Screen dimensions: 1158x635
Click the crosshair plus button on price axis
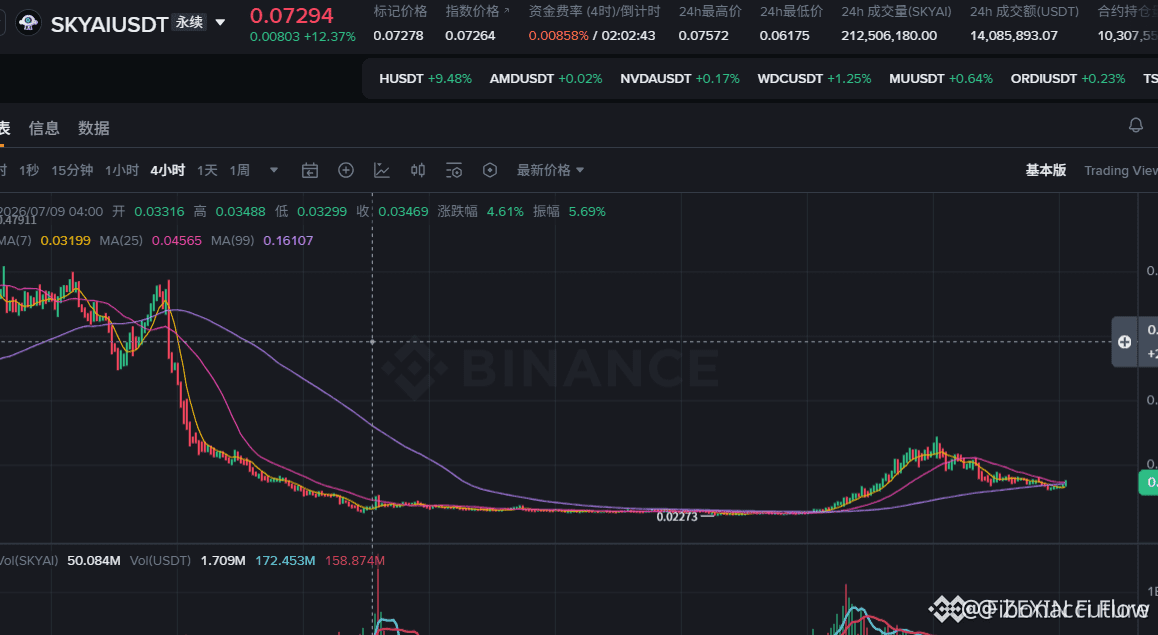[1124, 342]
